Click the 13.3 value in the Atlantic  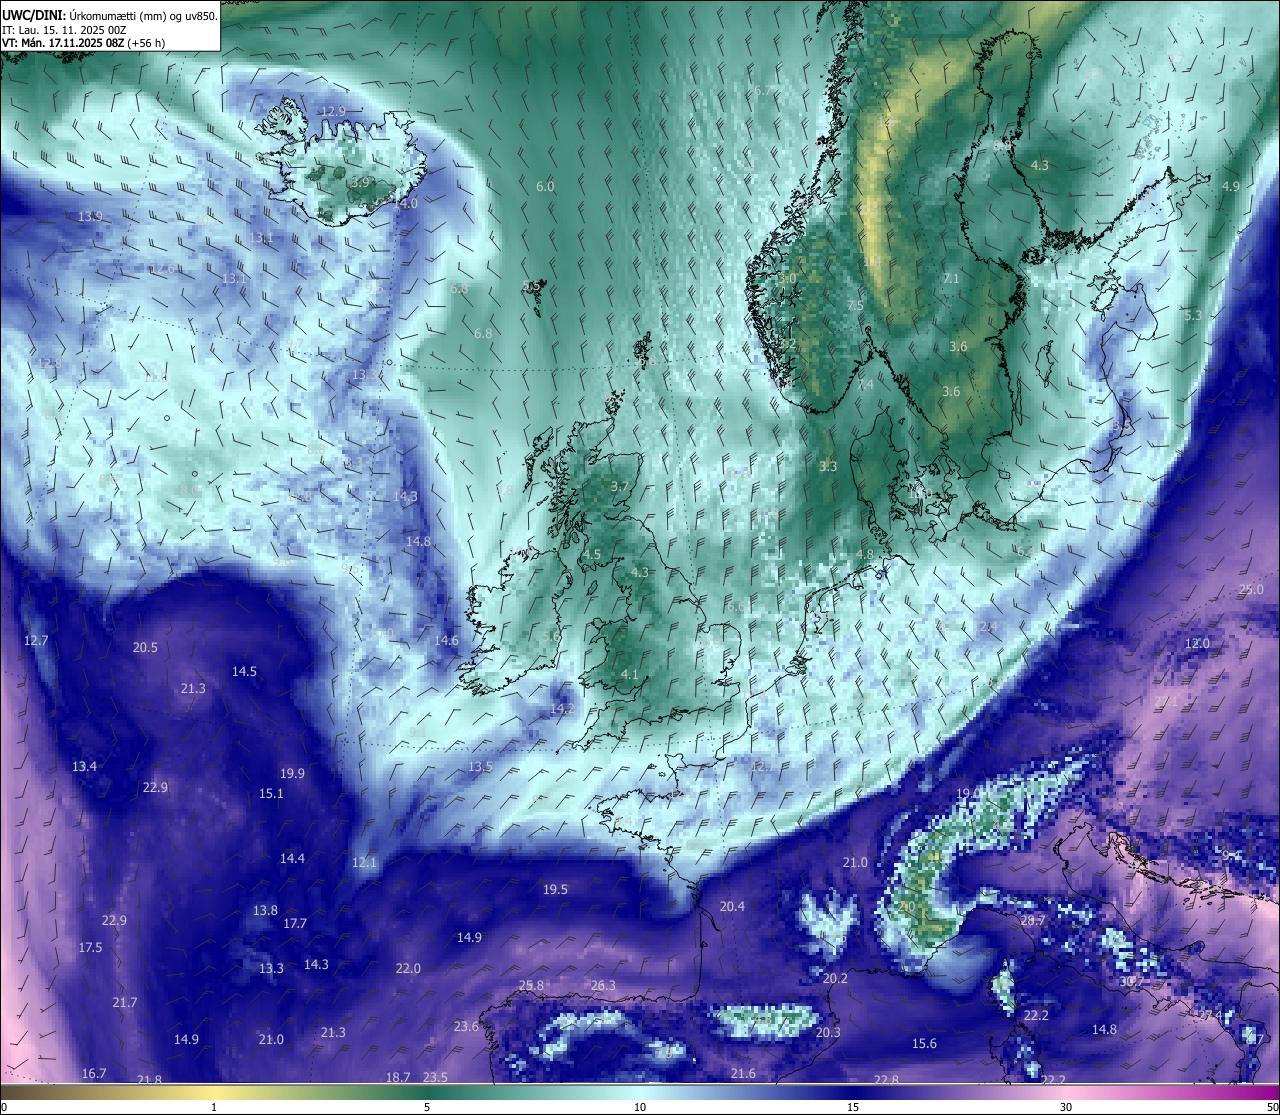pyautogui.click(x=271, y=969)
